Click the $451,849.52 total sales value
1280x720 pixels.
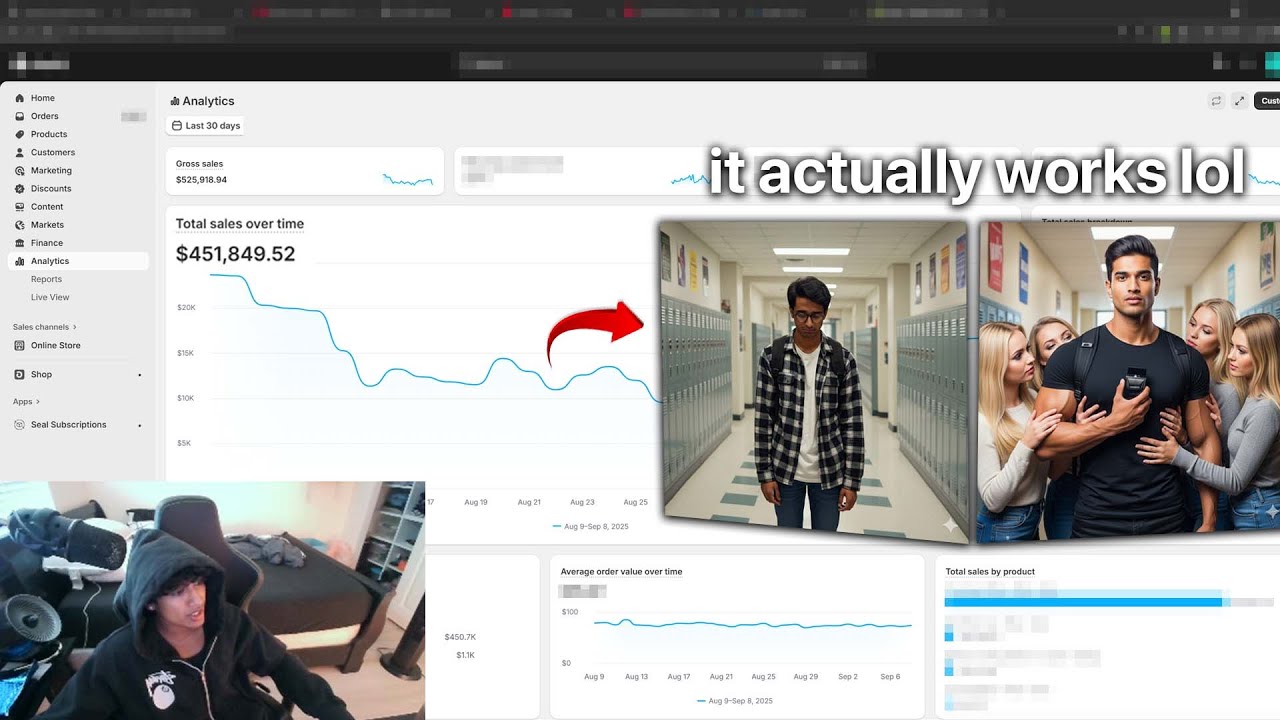coord(236,254)
